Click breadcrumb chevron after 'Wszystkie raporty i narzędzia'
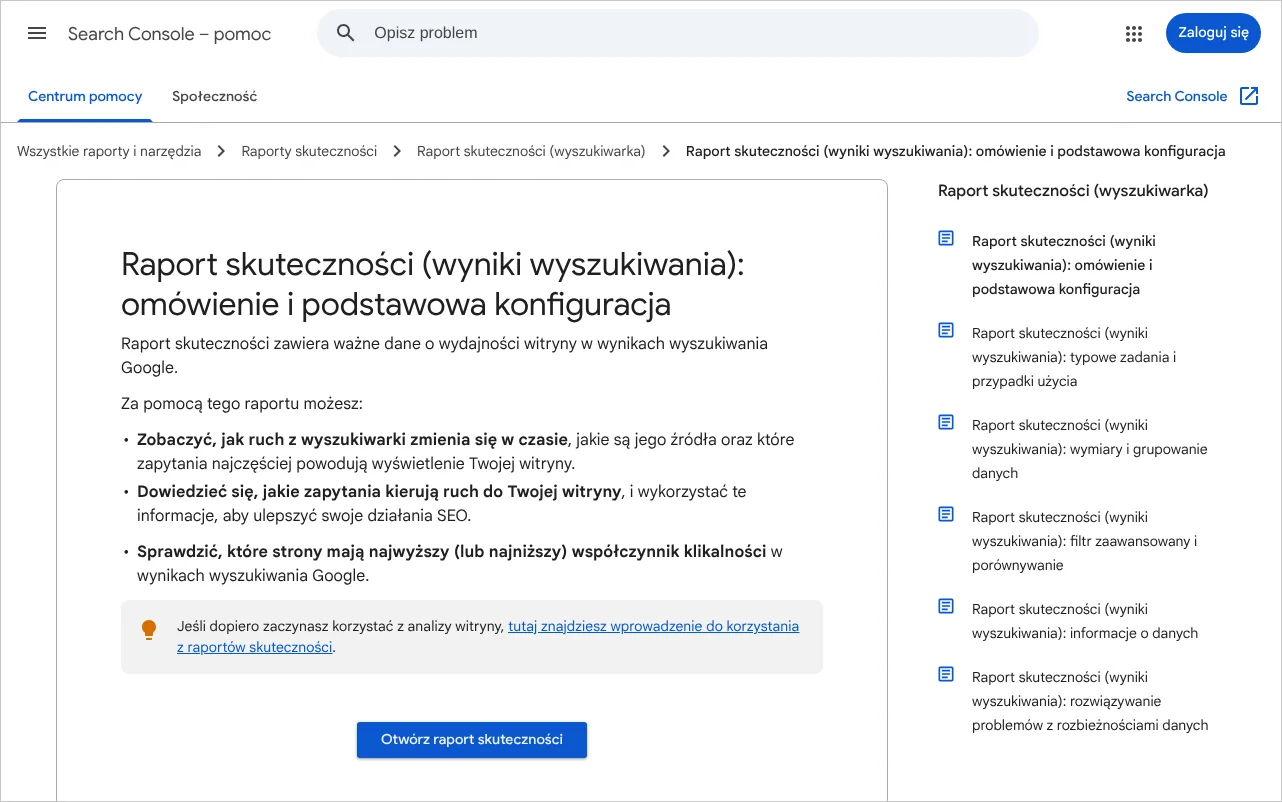This screenshot has height=802, width=1282. click(222, 151)
